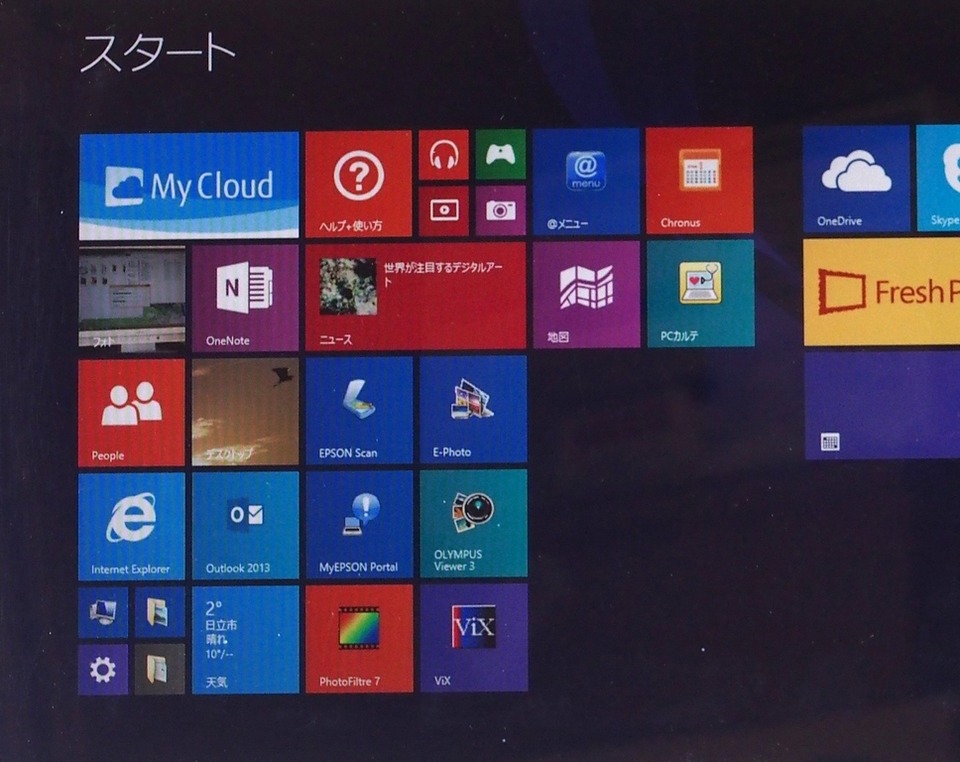
Task: Open the フォト photo tile
Action: [132, 299]
